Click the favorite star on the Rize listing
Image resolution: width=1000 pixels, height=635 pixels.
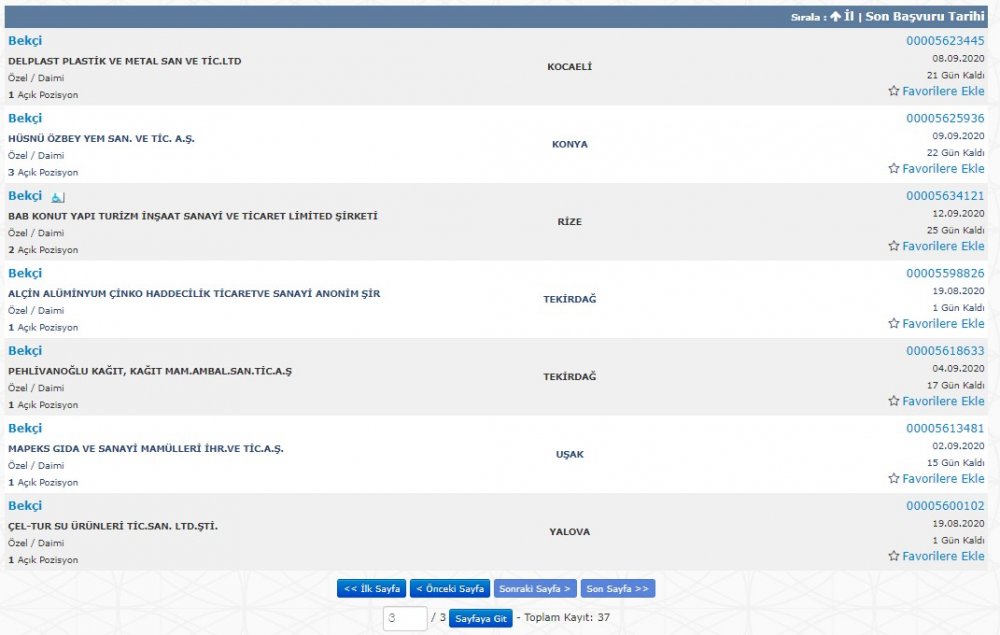tap(894, 246)
